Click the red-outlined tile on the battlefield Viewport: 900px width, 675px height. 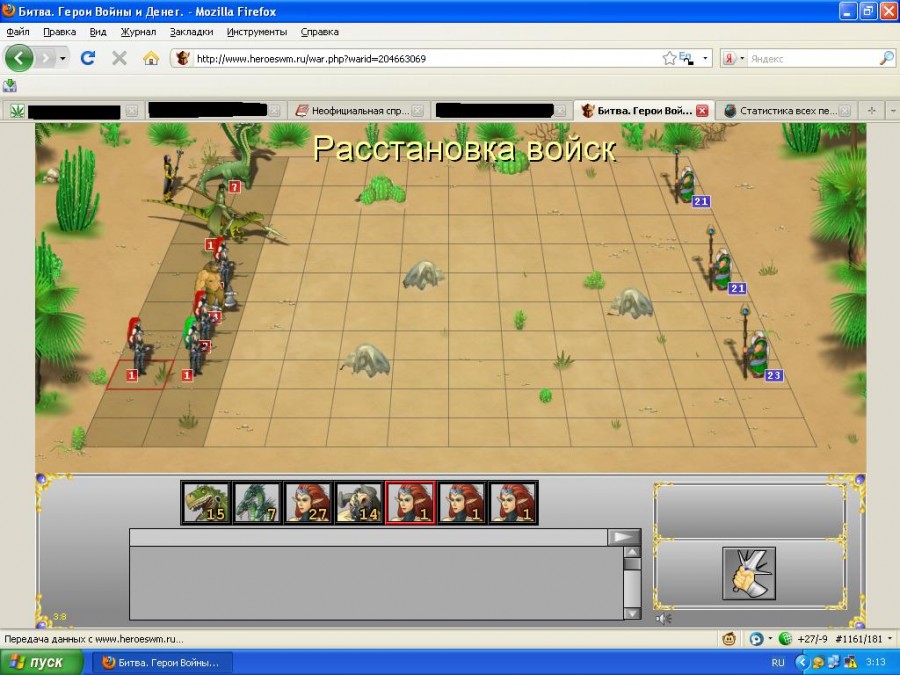[140, 374]
